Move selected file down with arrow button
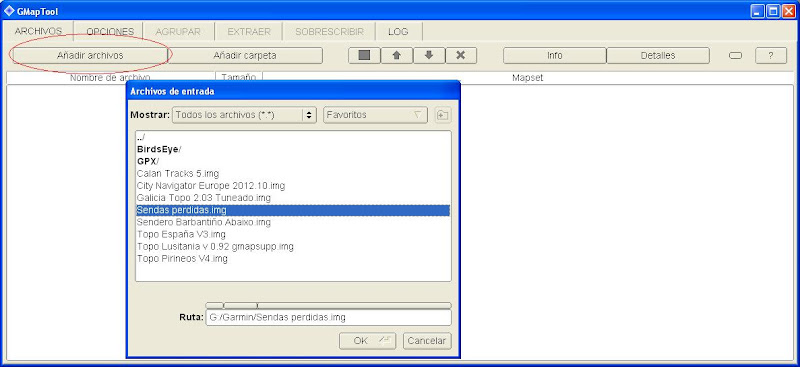 point(429,56)
